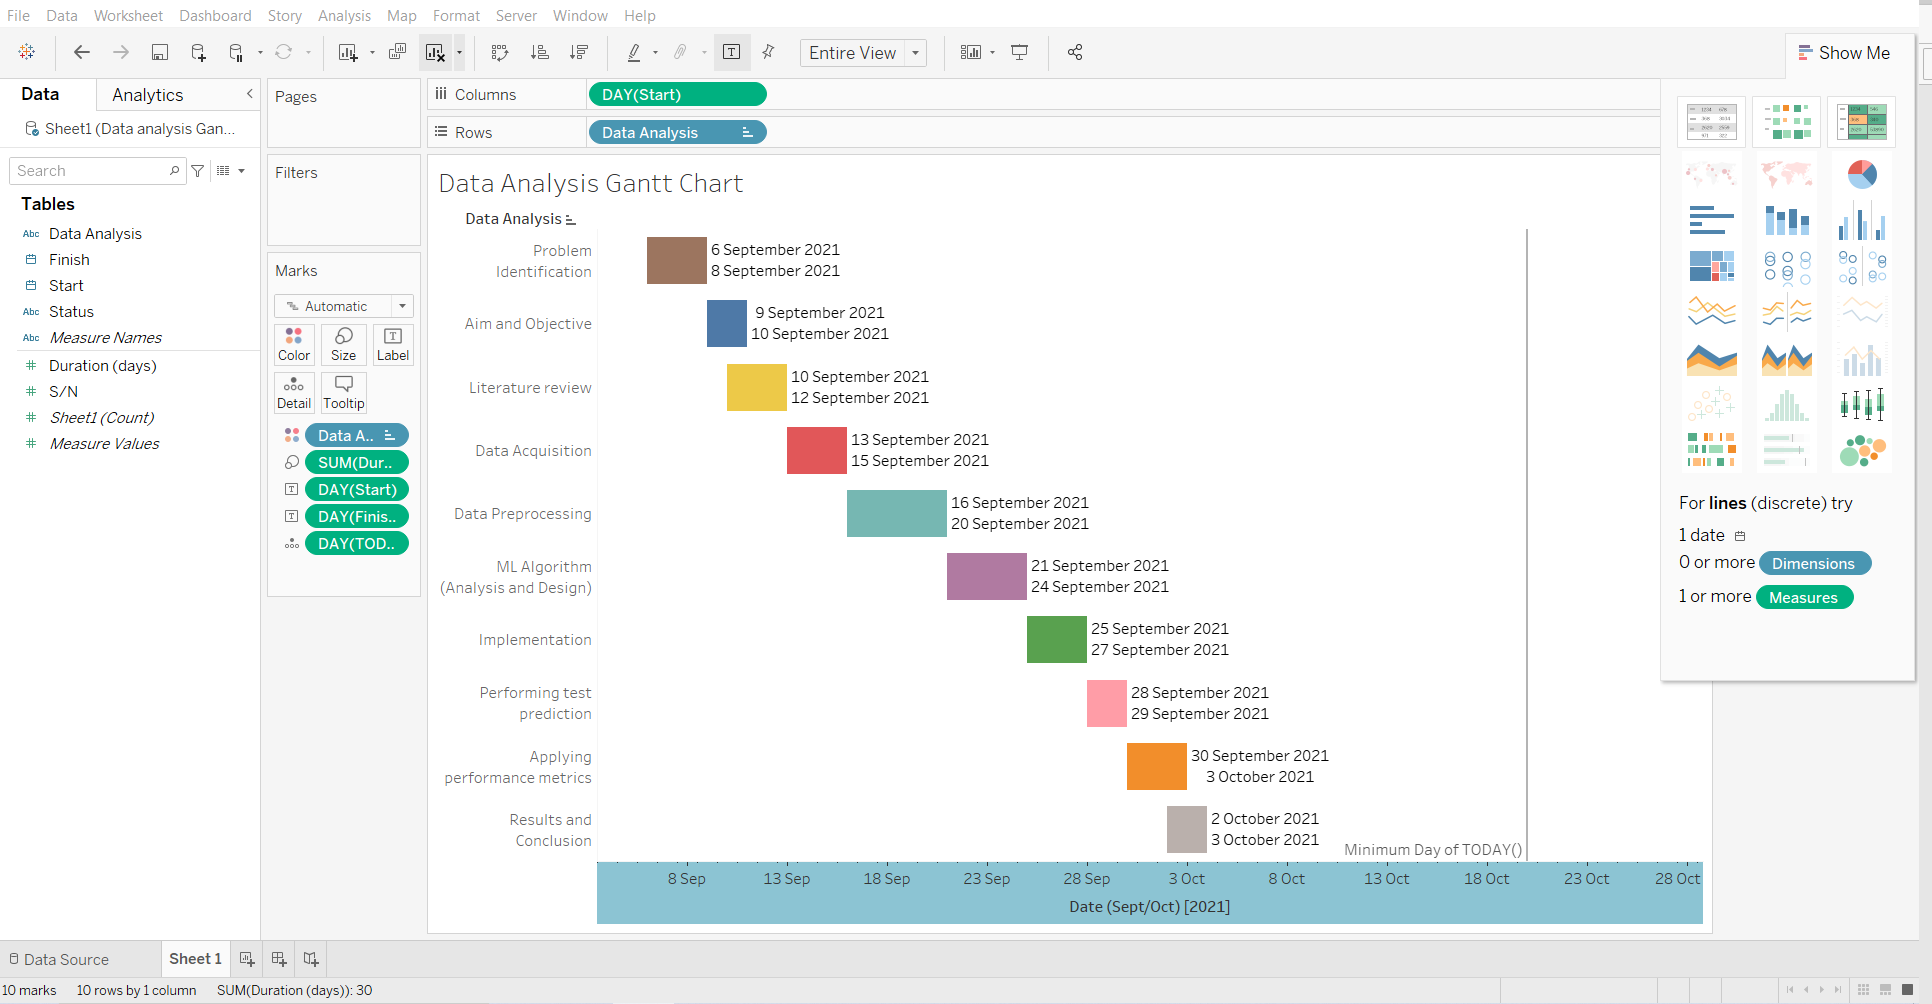The width and height of the screenshot is (1932, 1004).
Task: Open the Analysis menu
Action: tap(344, 15)
